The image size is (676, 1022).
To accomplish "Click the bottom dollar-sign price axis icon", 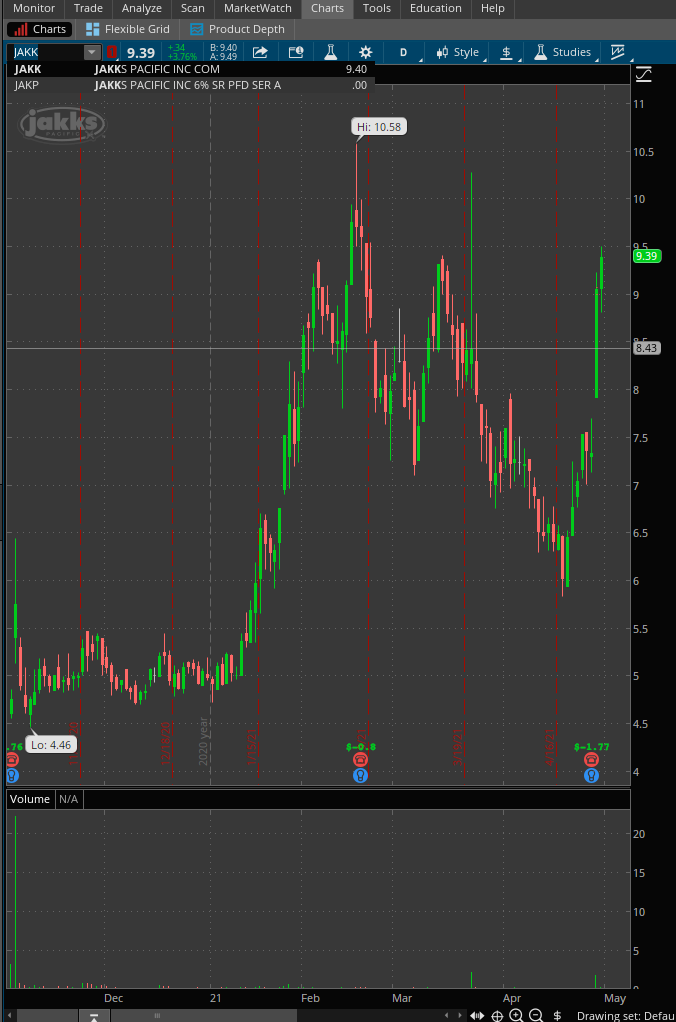I will 557,1015.
